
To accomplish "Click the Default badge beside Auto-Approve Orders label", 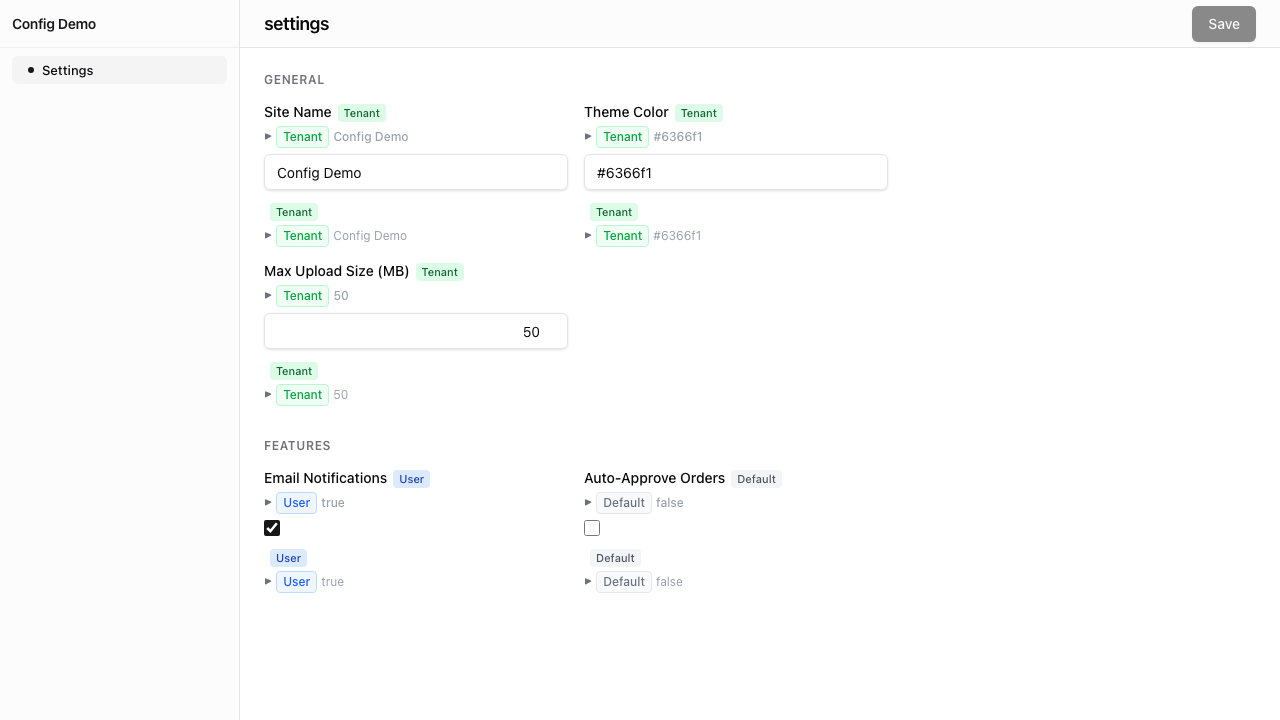I will (x=756, y=479).
